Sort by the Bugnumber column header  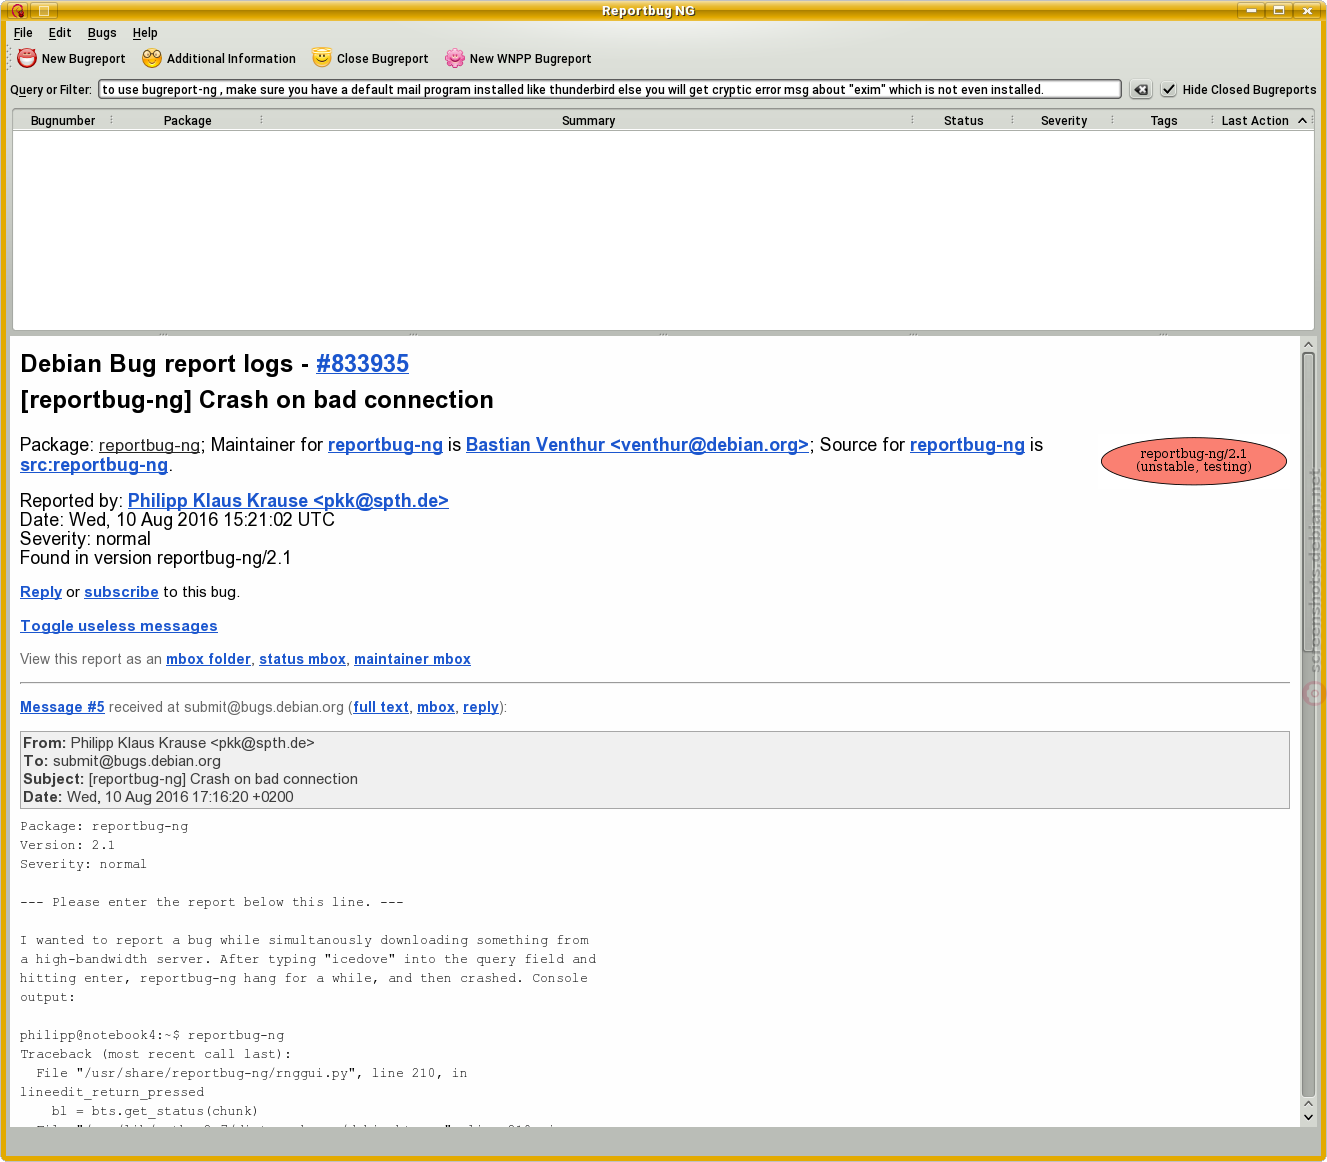pos(63,120)
